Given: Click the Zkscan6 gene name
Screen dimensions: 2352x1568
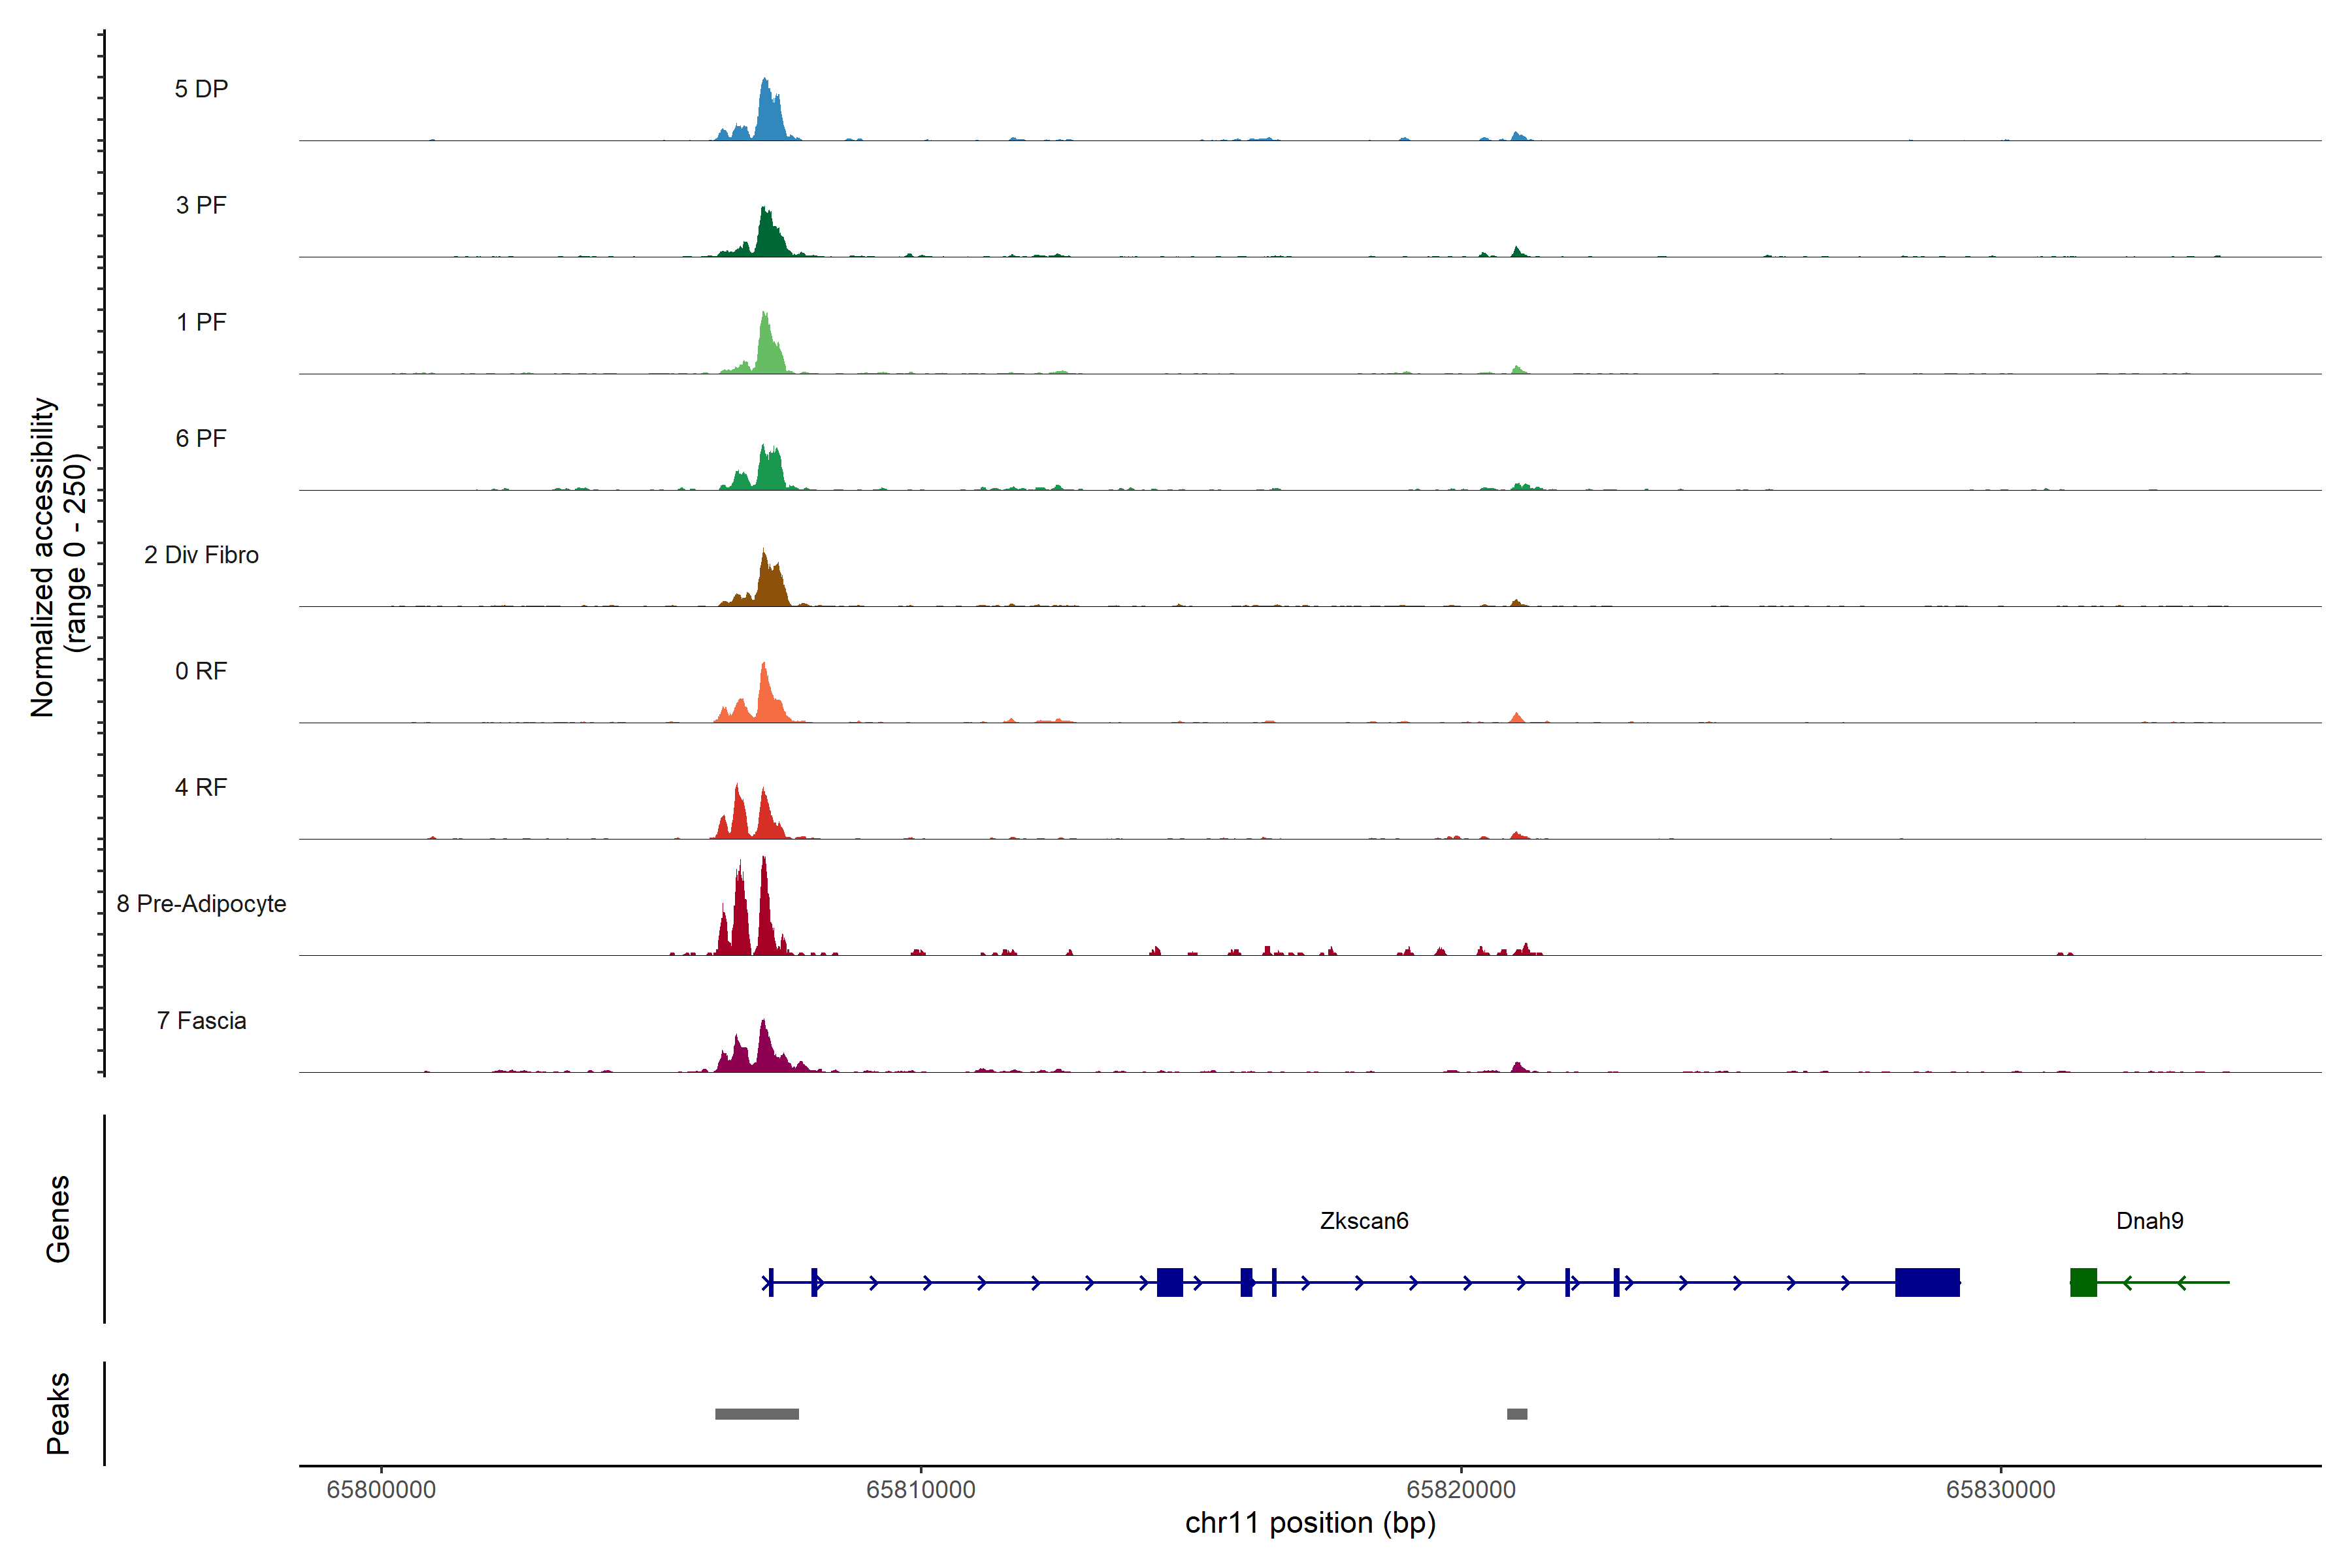Looking at the screenshot, I should 1364,1221.
